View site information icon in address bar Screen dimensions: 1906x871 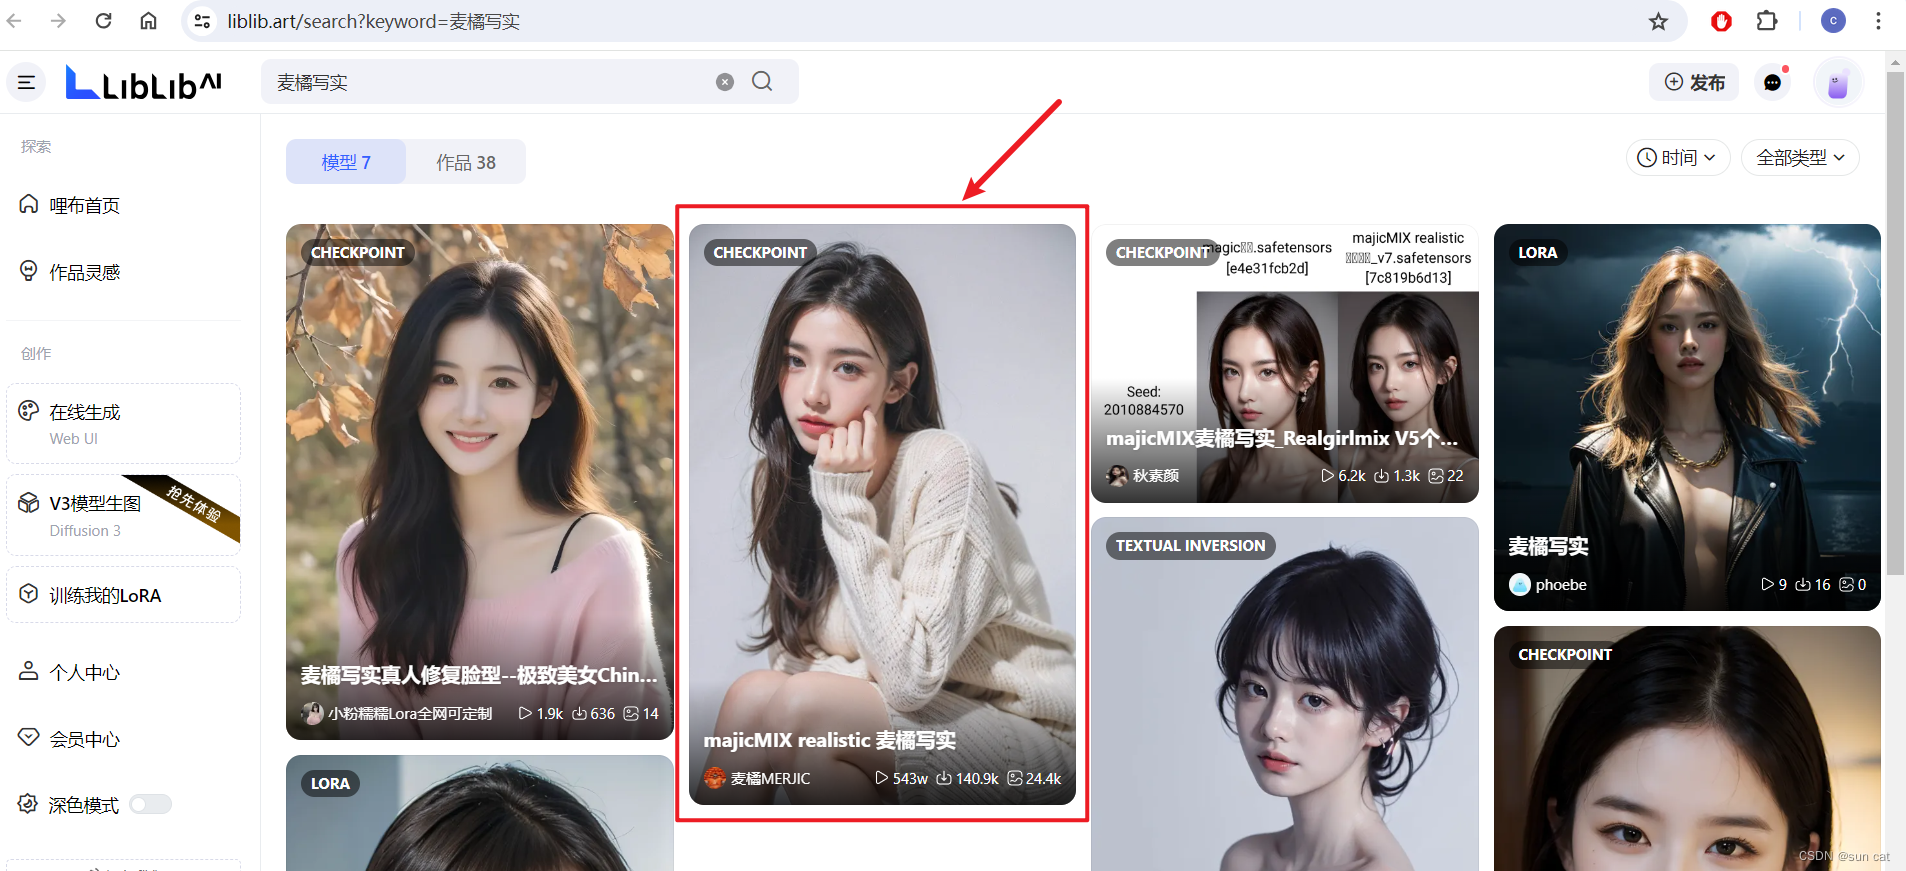[x=202, y=21]
